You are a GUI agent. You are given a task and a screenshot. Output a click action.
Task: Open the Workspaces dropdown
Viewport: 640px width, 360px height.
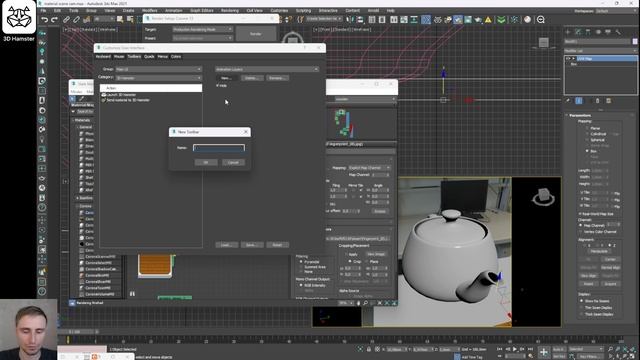[x=616, y=11]
